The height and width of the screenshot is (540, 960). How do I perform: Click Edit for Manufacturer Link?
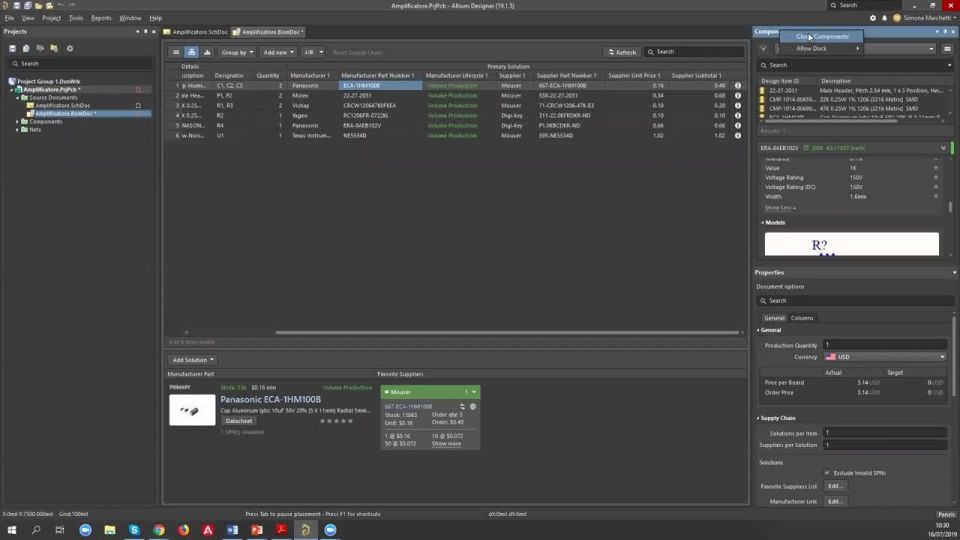pos(835,501)
